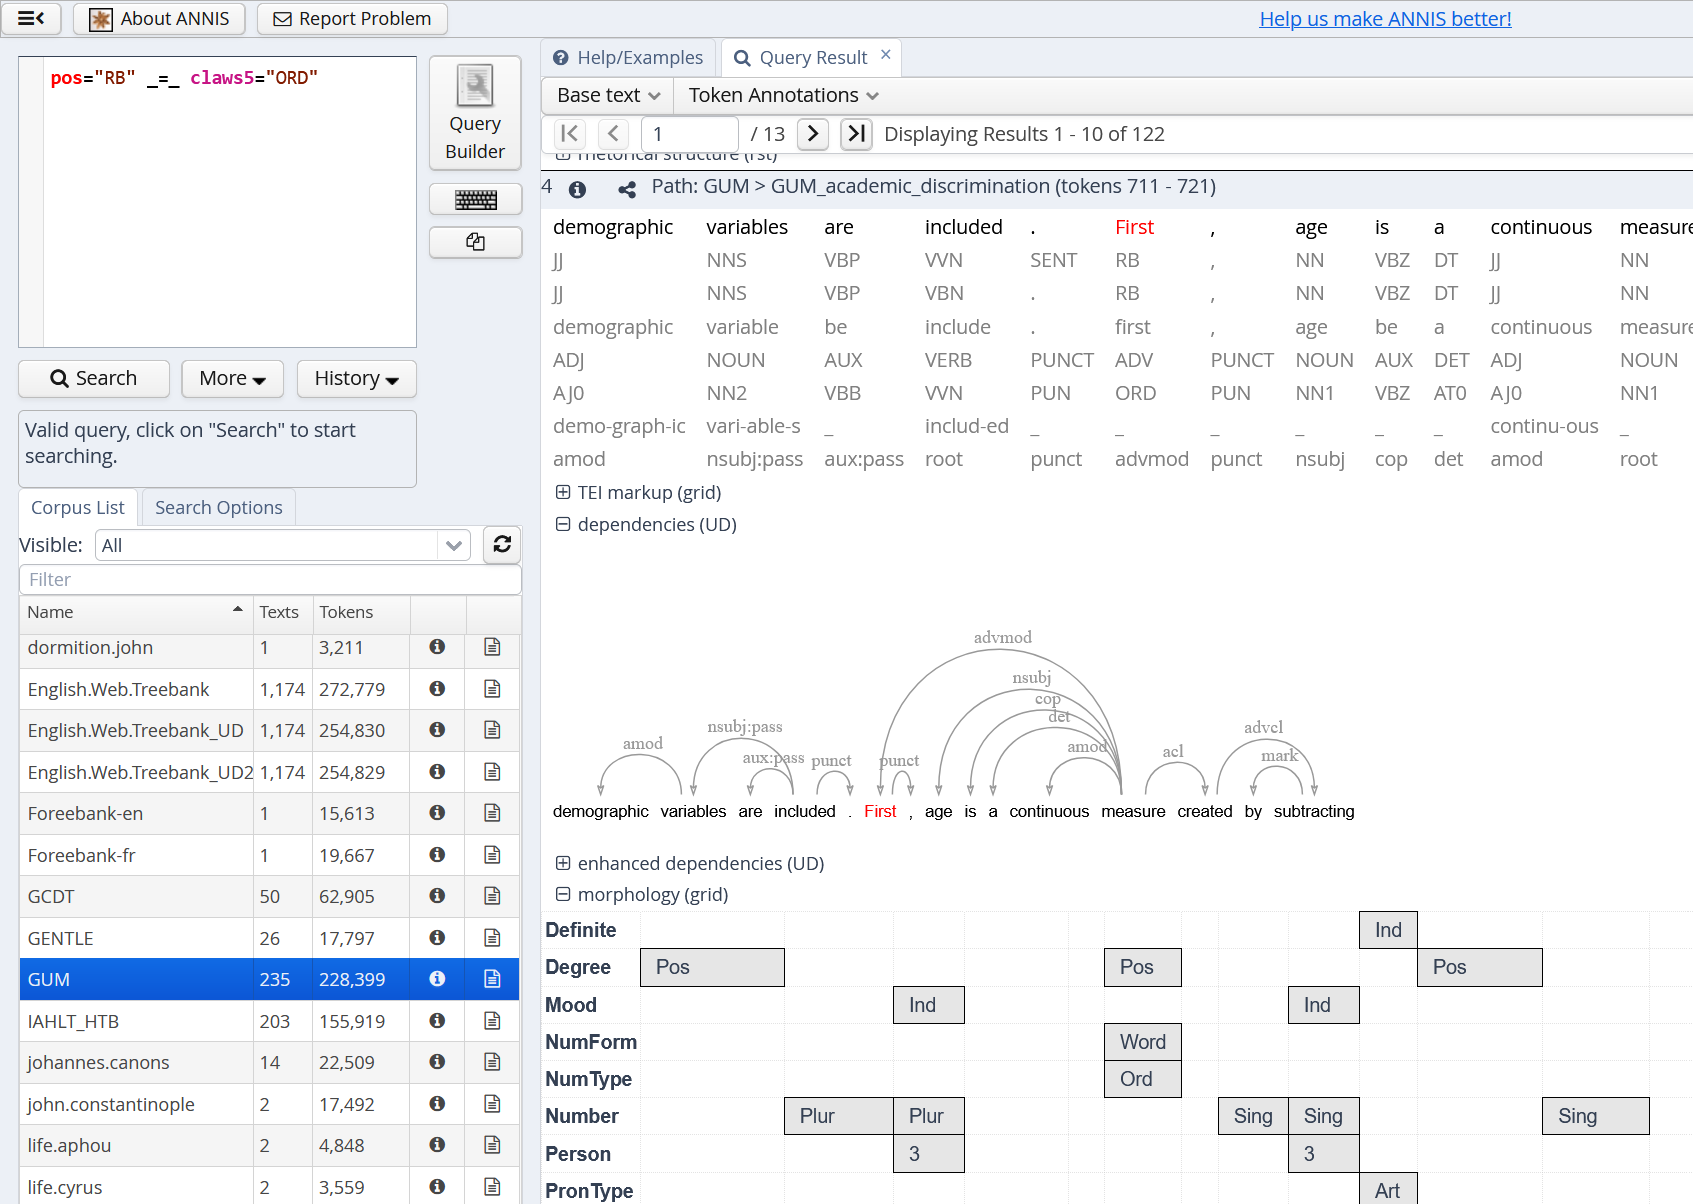Go to the last results page
This screenshot has width=1693, height=1204.
(x=856, y=134)
